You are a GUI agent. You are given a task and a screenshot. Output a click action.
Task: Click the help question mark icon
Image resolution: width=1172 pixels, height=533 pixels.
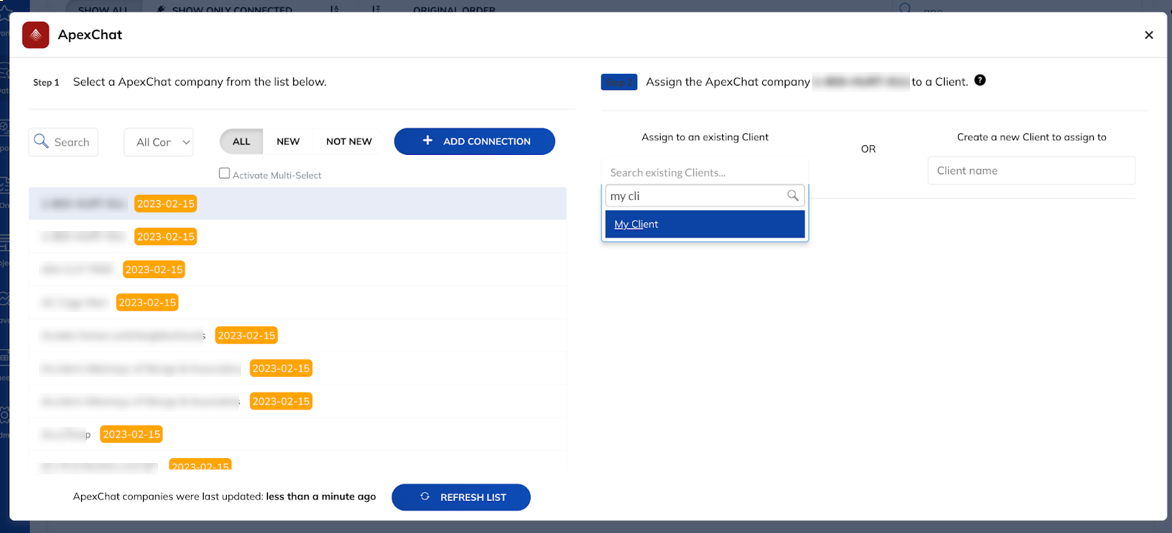point(980,80)
